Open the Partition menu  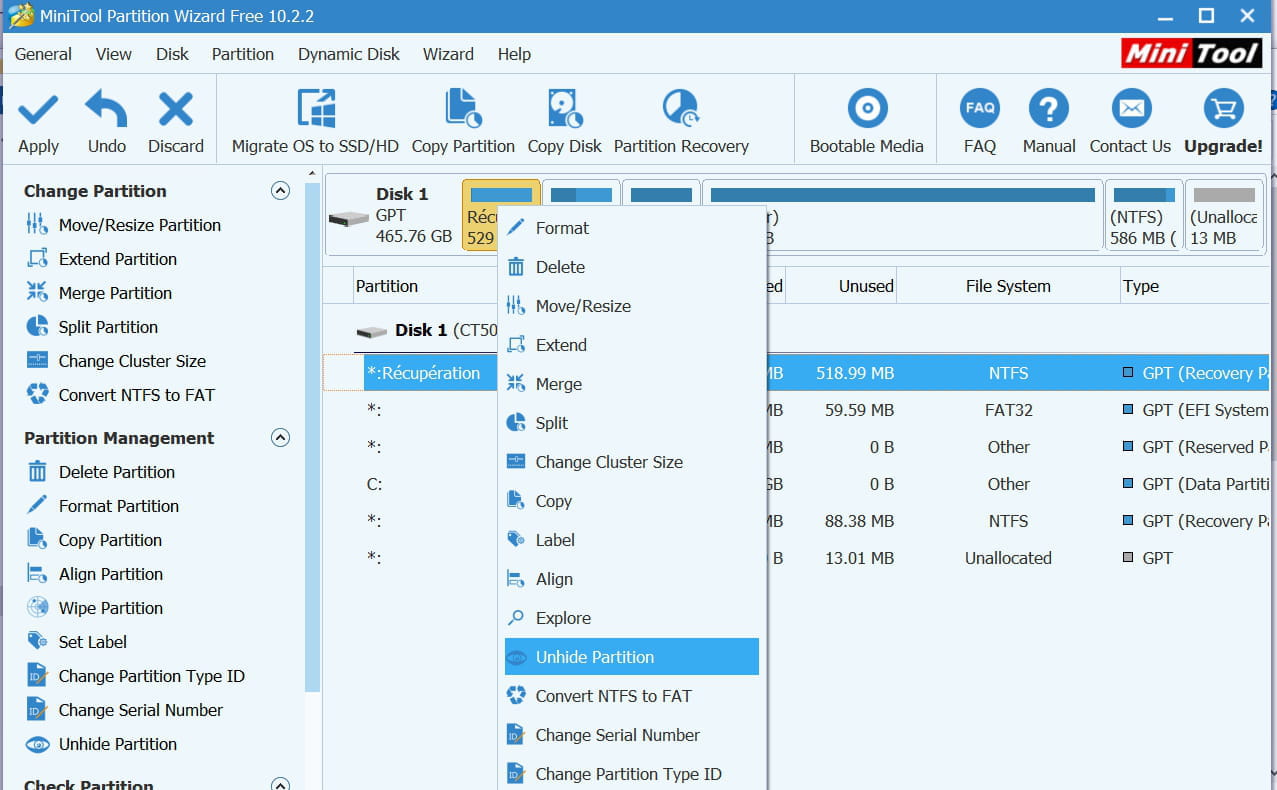pos(243,54)
